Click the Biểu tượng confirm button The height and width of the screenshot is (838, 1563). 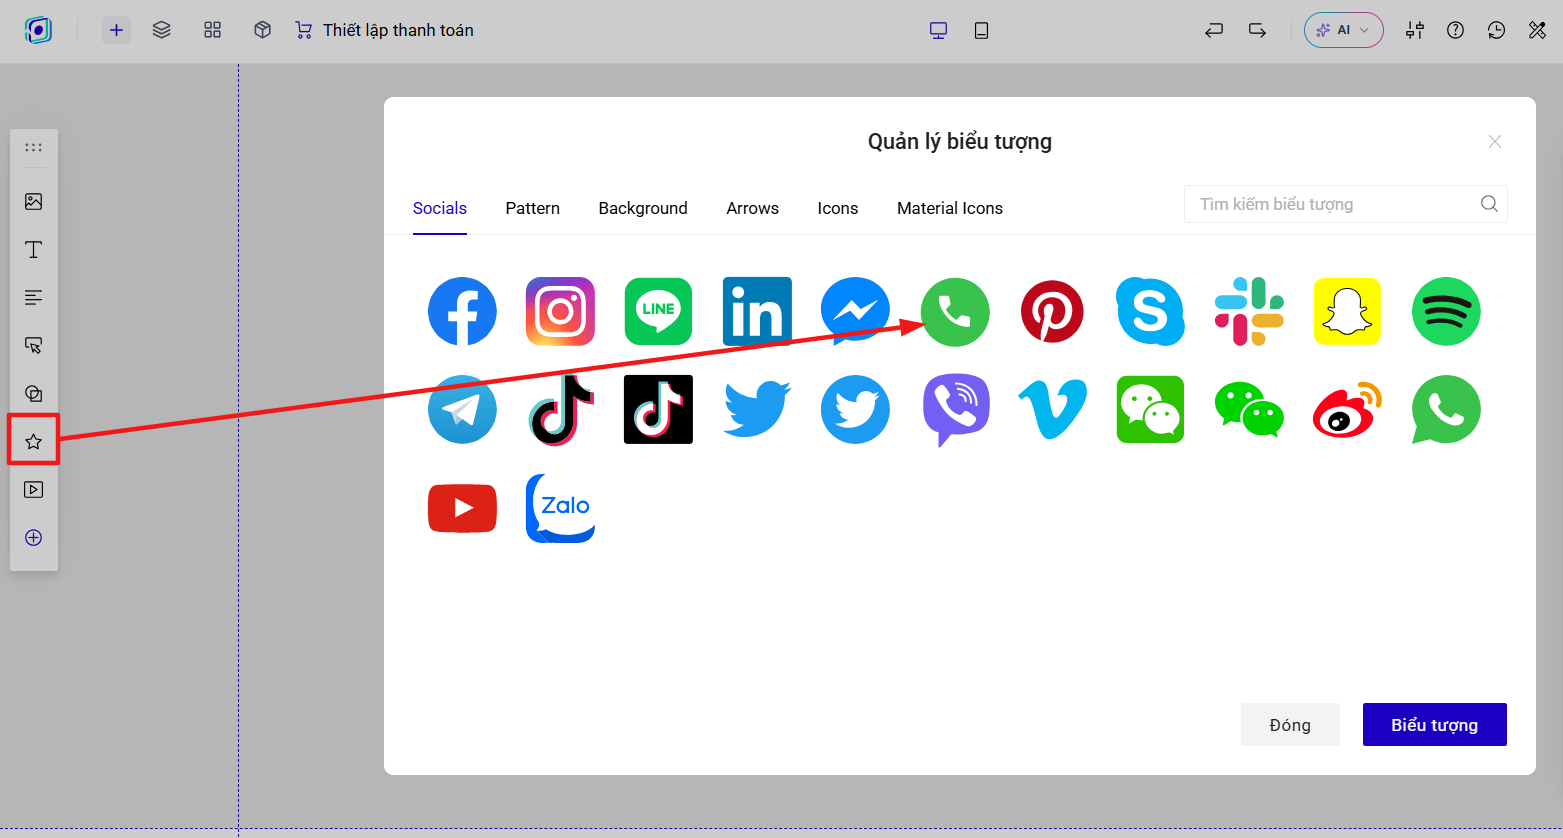tap(1434, 724)
